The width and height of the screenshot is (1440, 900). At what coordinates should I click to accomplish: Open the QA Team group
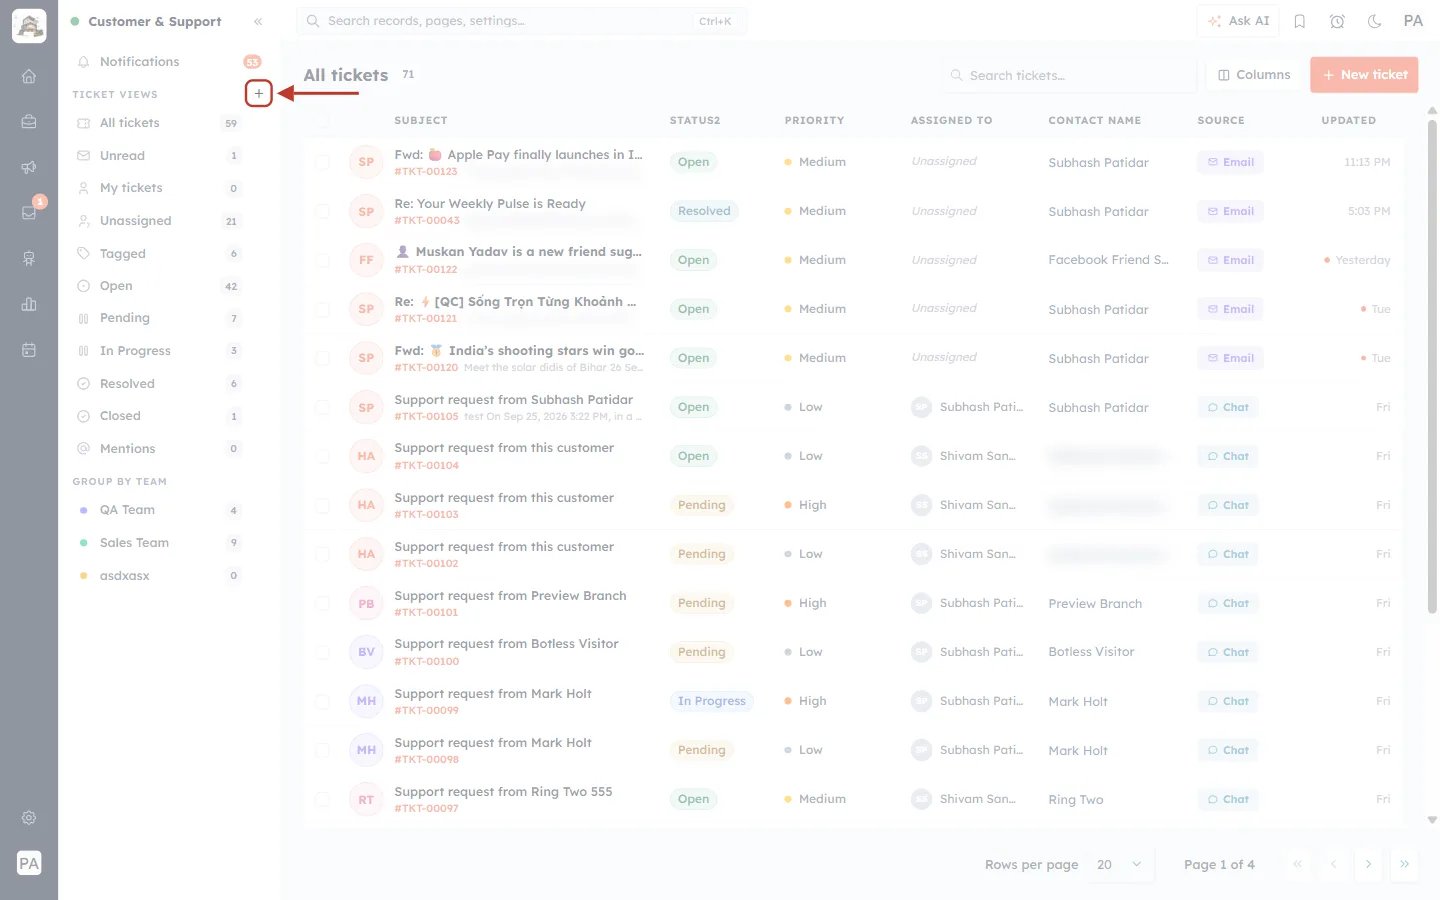coord(158,510)
